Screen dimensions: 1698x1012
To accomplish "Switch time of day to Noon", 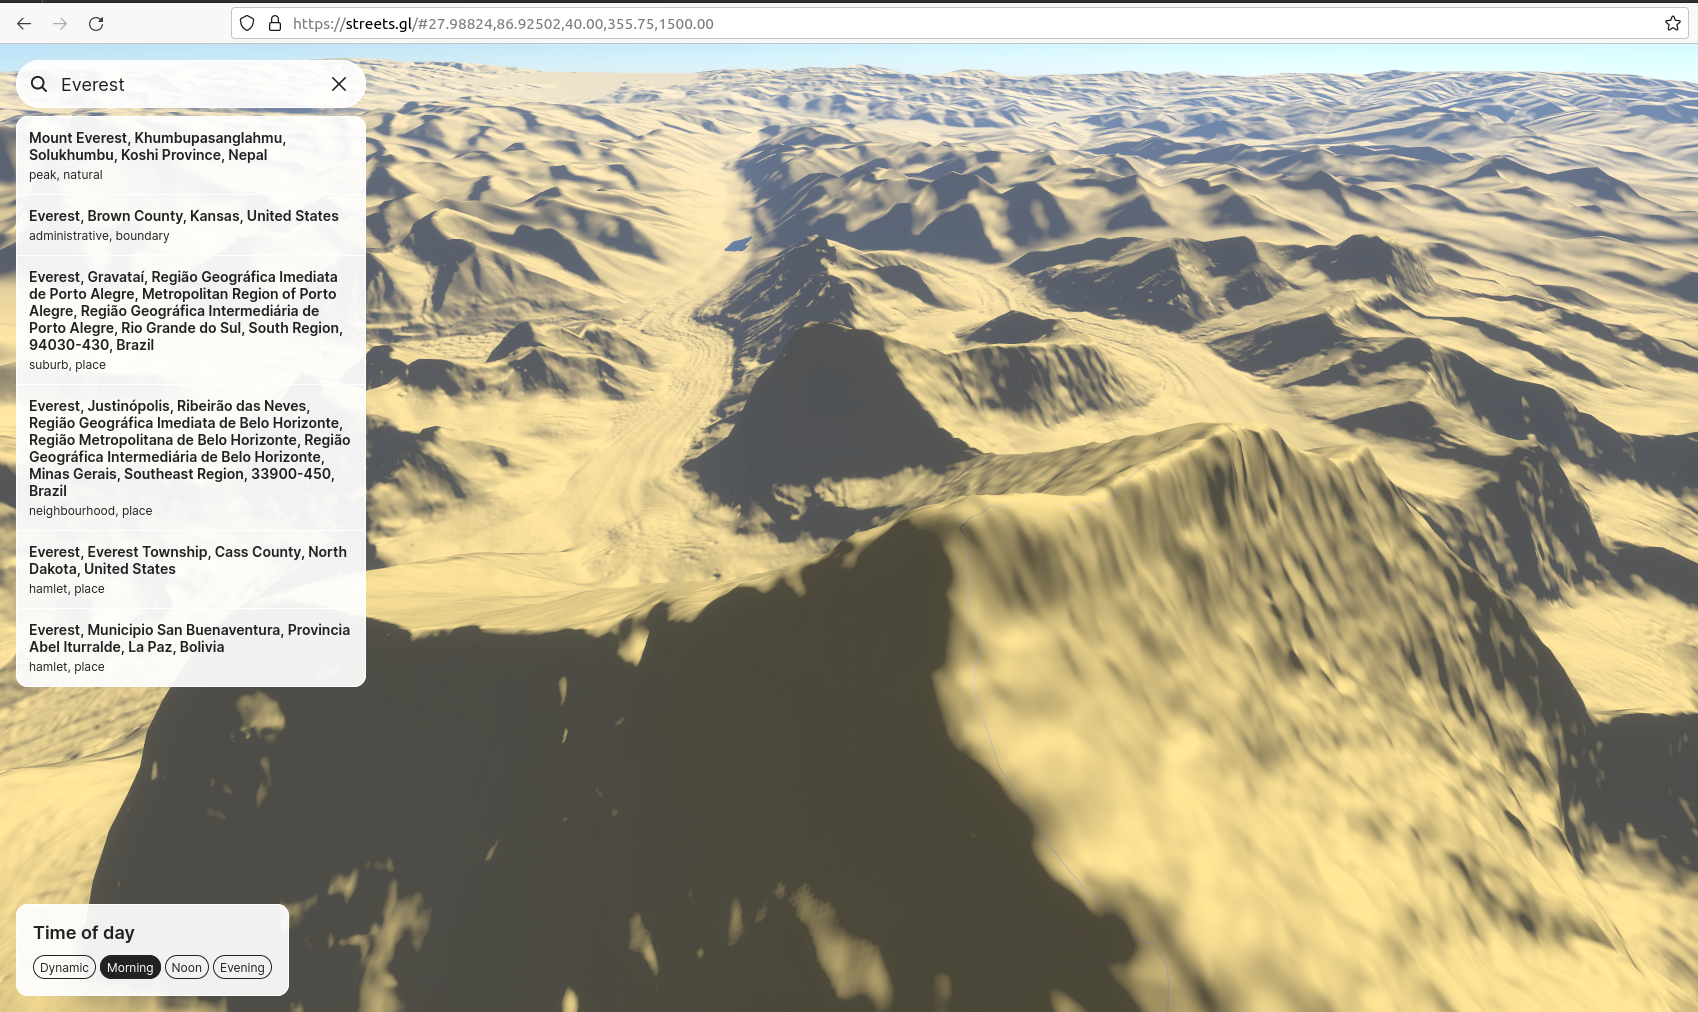I will click(186, 967).
